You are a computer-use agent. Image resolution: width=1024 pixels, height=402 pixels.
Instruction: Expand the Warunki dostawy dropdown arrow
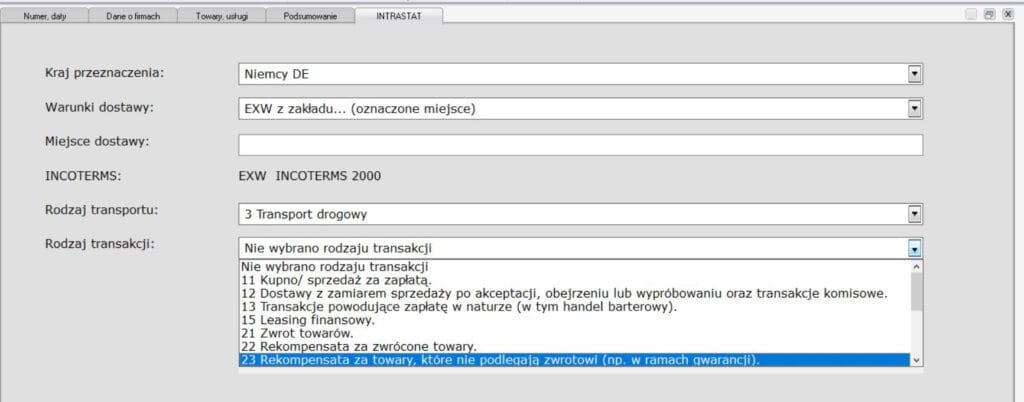tap(914, 108)
